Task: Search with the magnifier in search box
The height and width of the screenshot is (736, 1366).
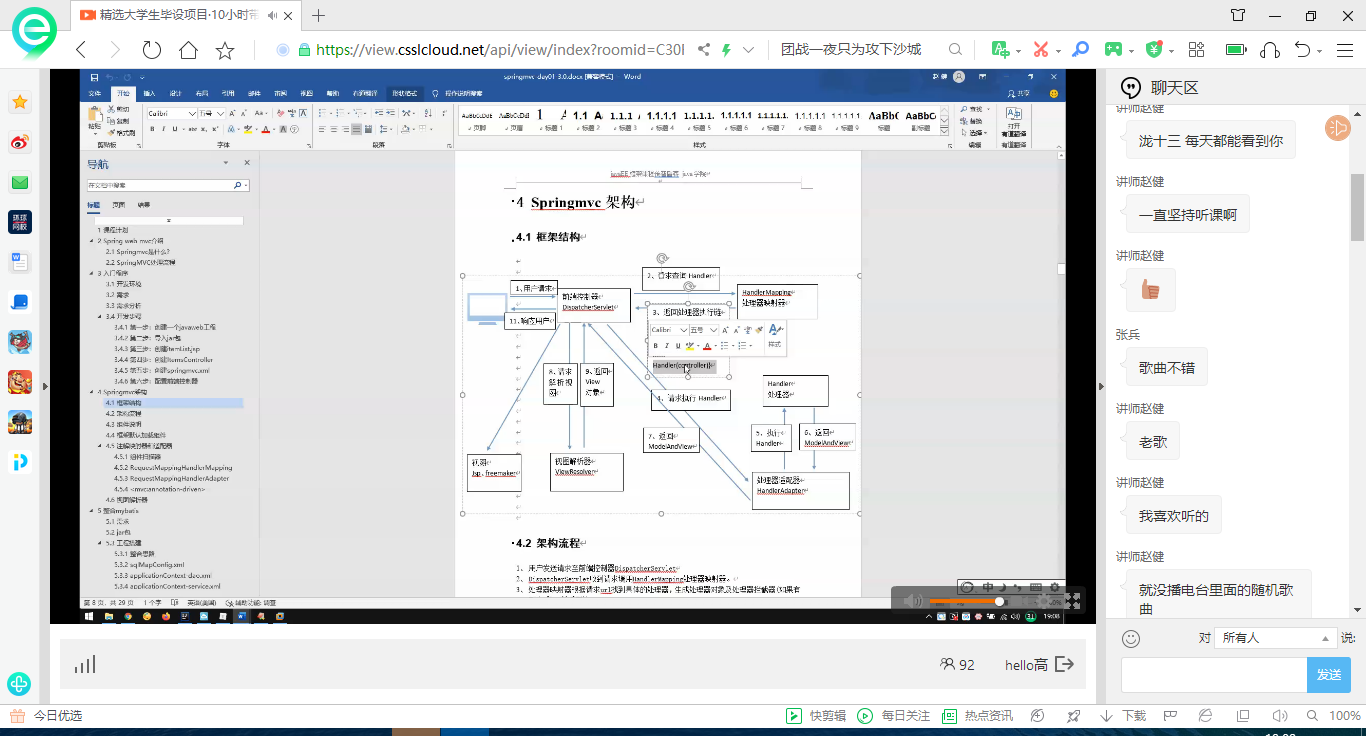Action: pos(955,50)
